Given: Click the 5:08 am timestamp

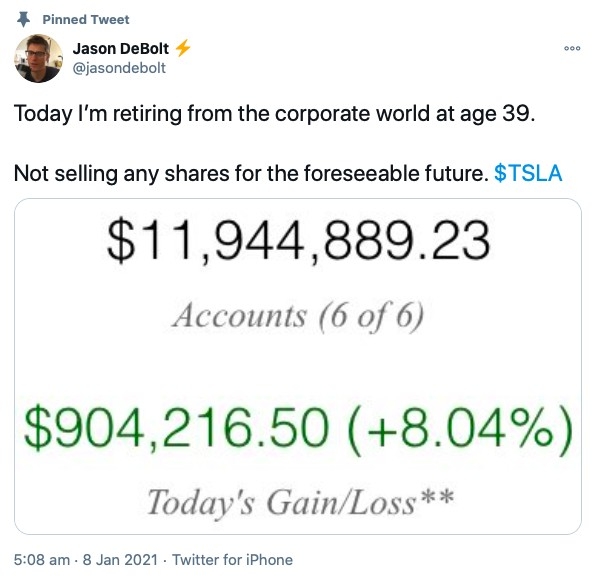Looking at the screenshot, I should click(42, 560).
